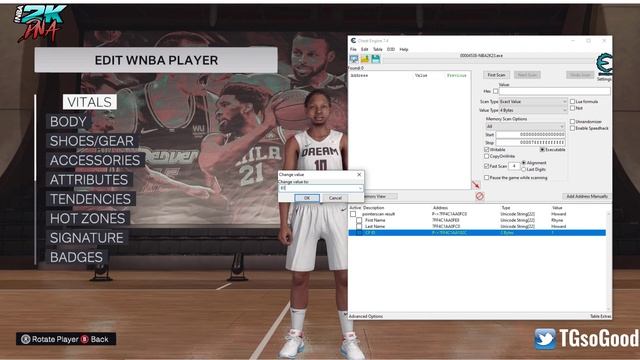Click Advanced Options at window bottom
Screen dimensions: 640x360
[366, 316]
